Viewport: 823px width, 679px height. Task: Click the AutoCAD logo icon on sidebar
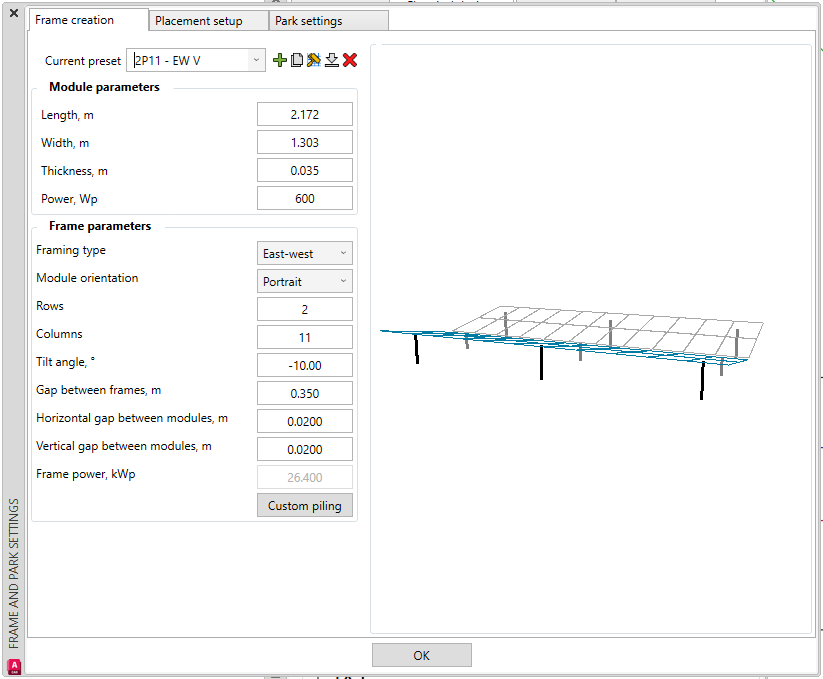tap(14, 666)
